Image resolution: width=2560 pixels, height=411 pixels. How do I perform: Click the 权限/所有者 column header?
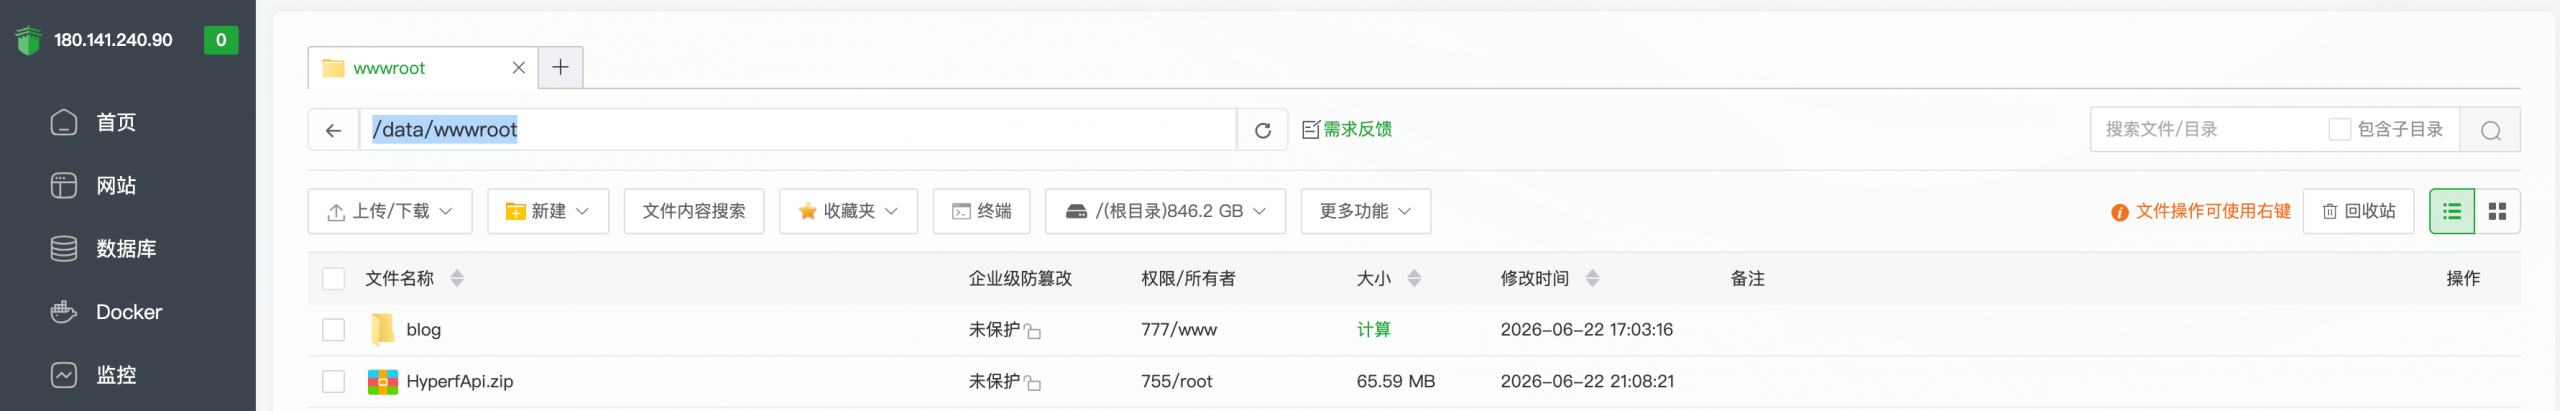pos(1188,278)
